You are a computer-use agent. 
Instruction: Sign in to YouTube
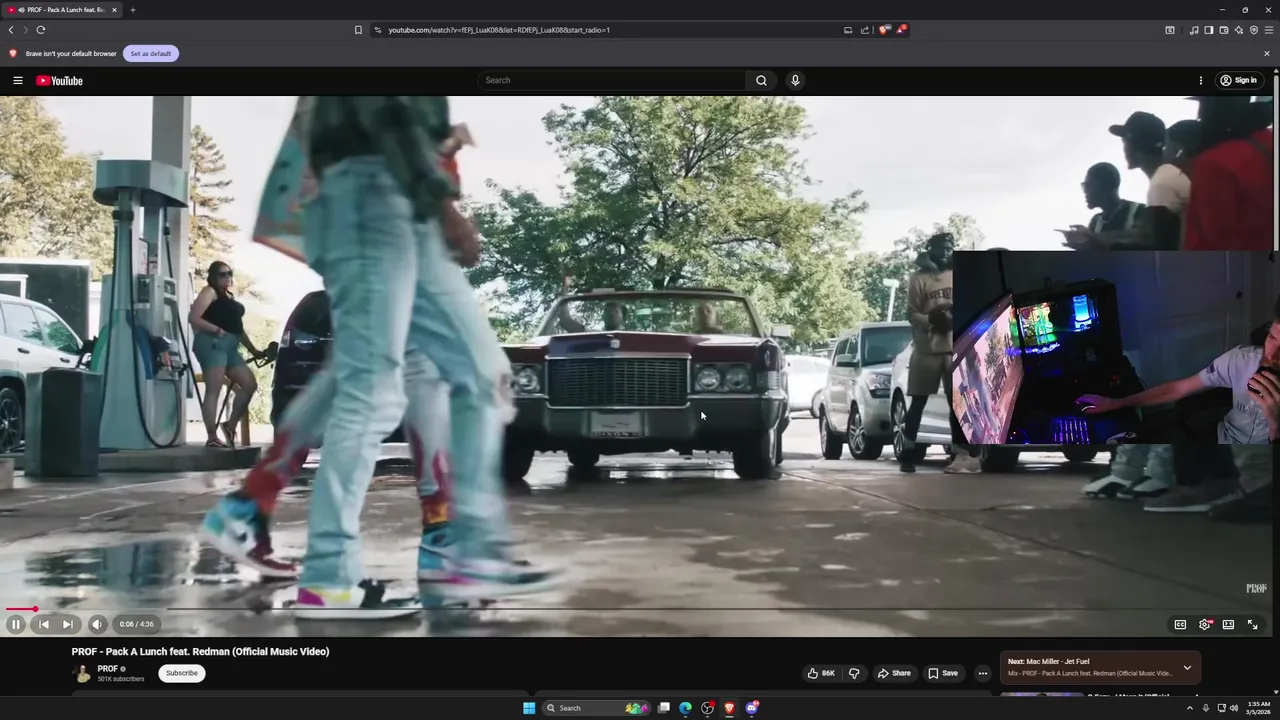[1238, 80]
